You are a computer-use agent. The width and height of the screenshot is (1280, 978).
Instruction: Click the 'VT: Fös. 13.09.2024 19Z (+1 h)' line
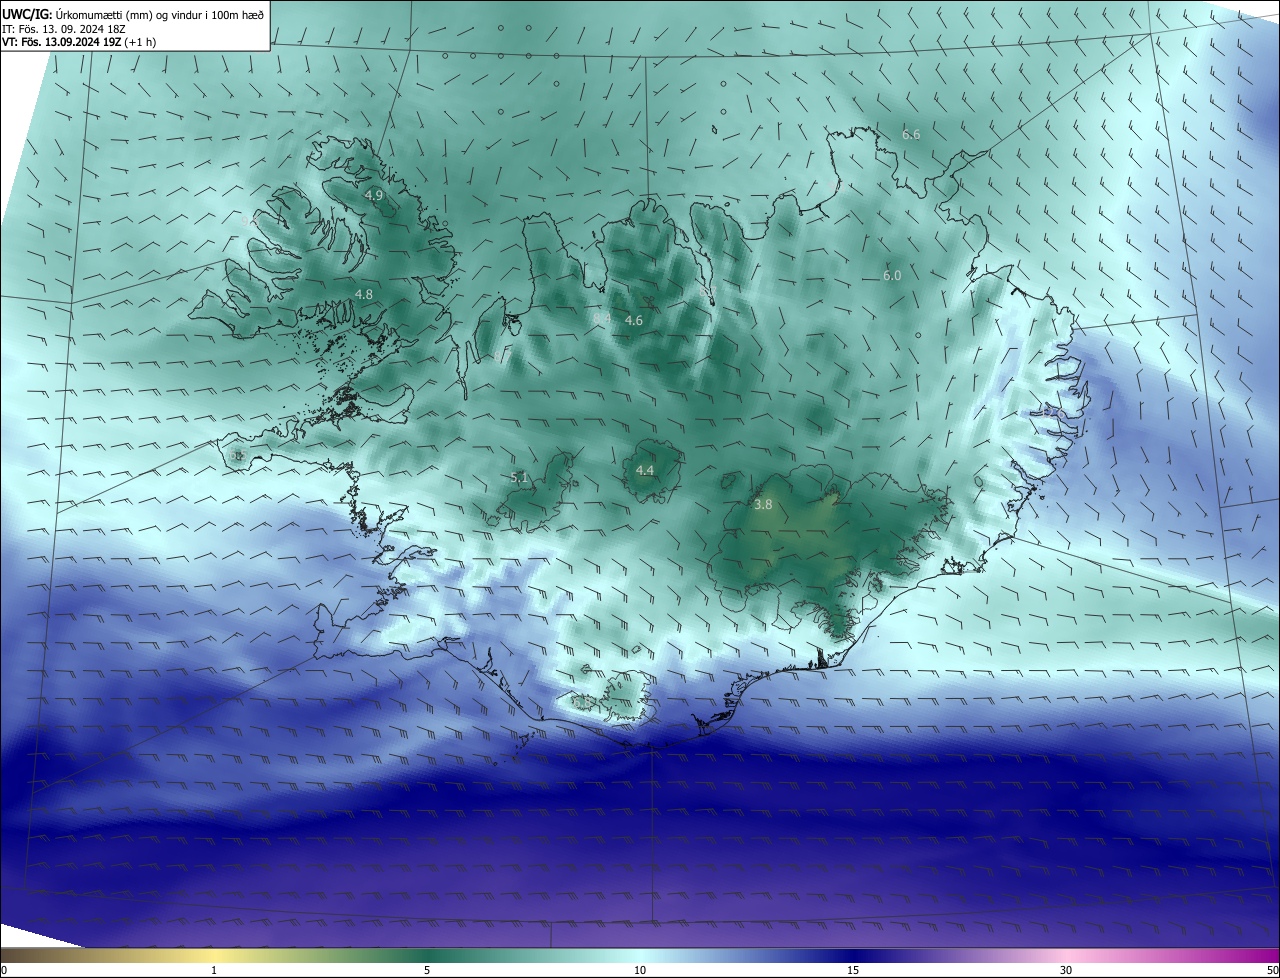pyautogui.click(x=79, y=42)
